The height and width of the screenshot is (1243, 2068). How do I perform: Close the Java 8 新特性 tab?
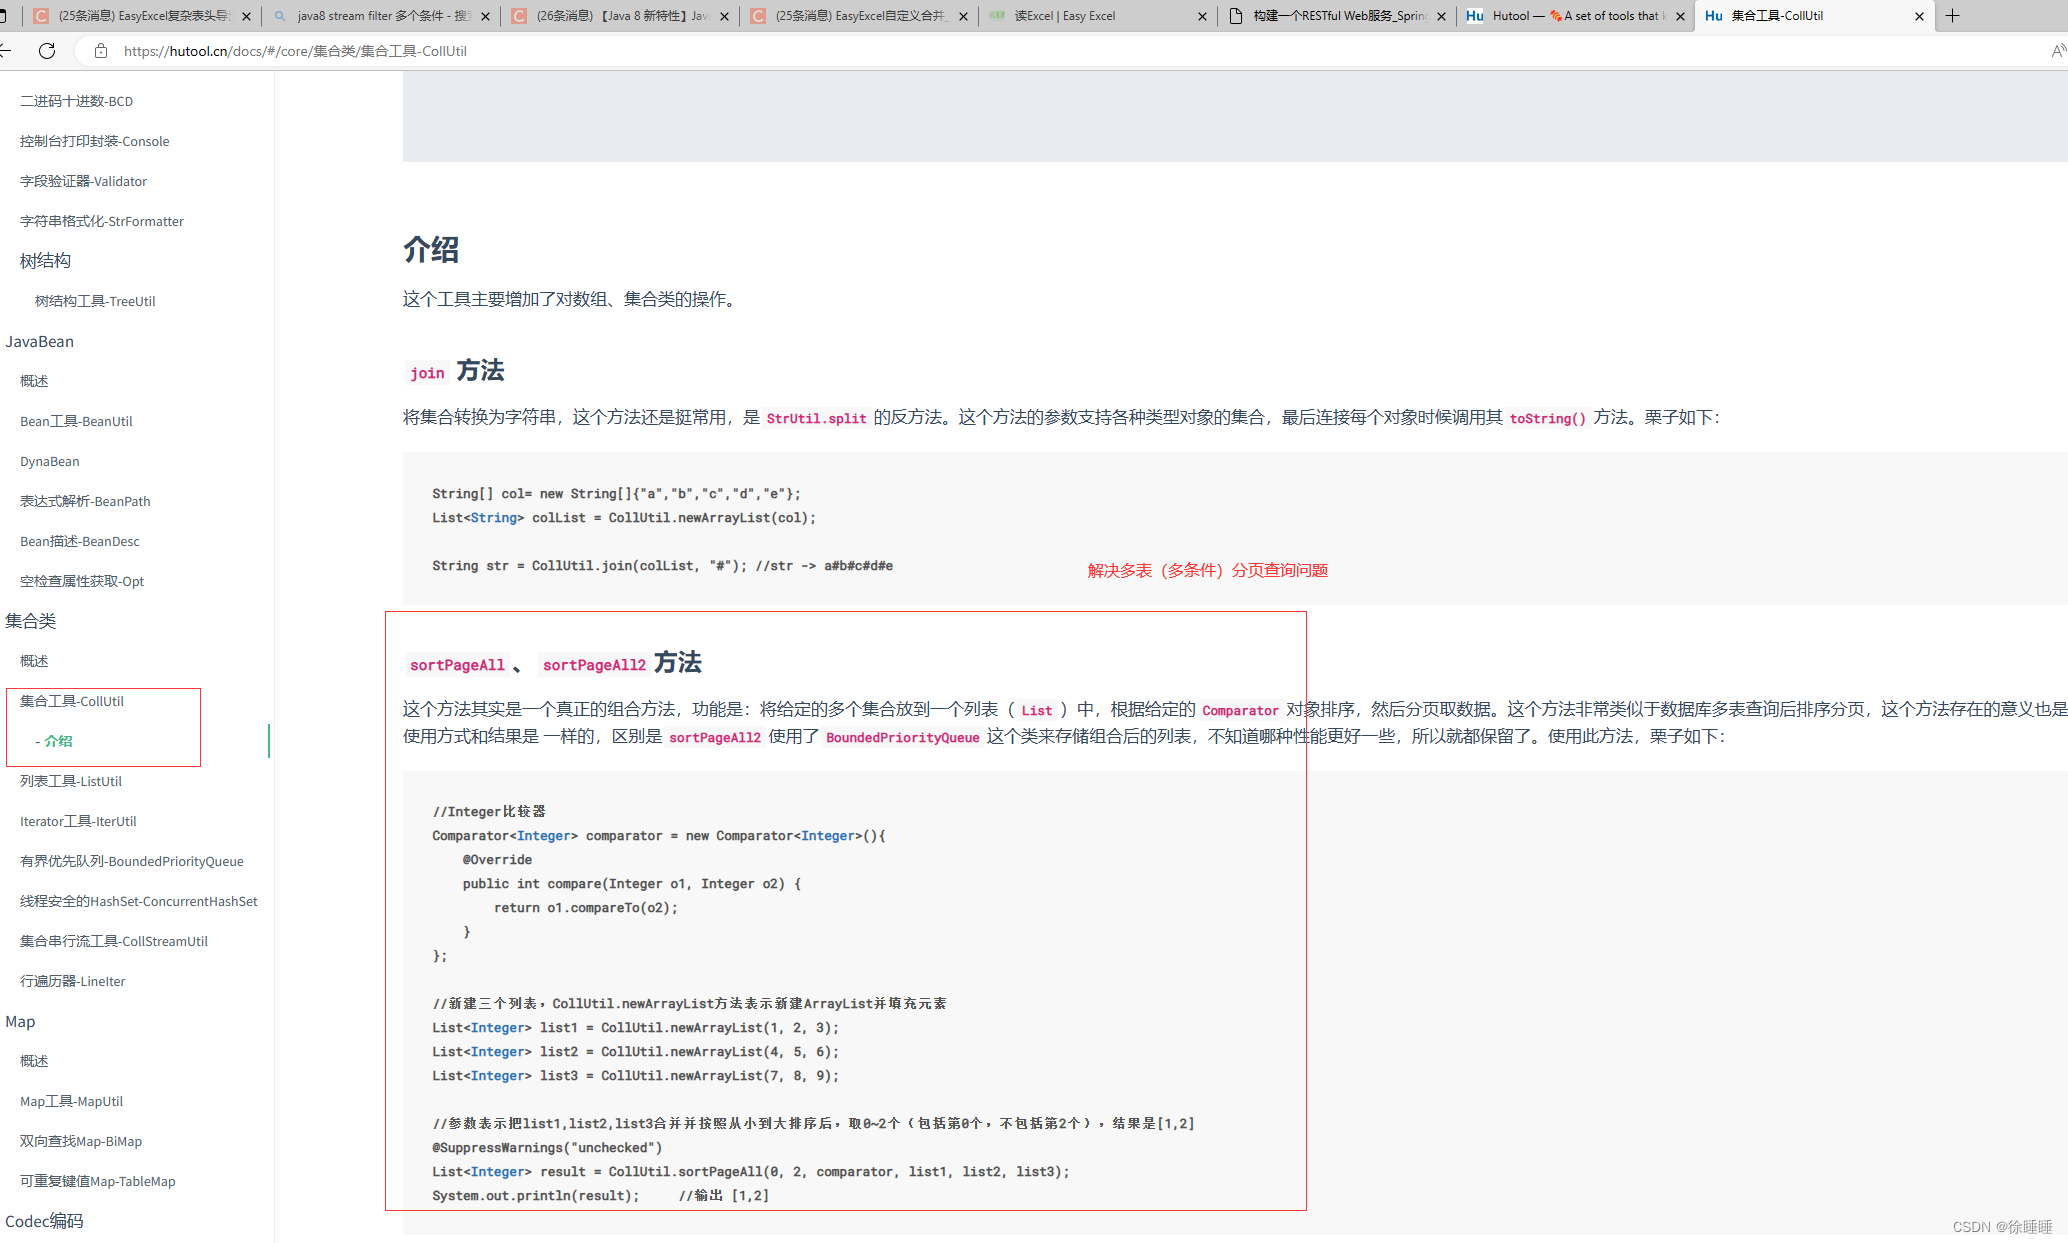click(724, 16)
